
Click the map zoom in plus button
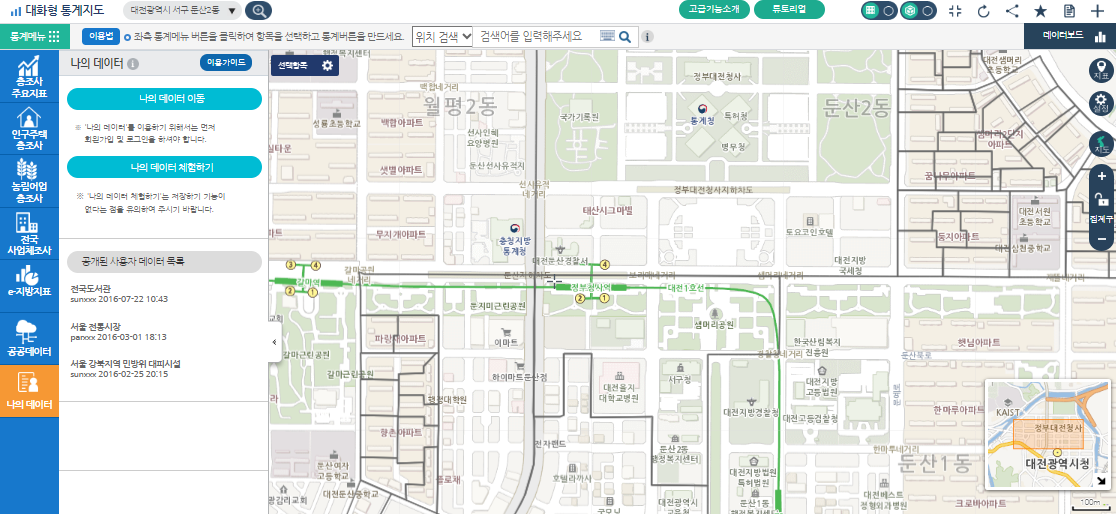1101,177
